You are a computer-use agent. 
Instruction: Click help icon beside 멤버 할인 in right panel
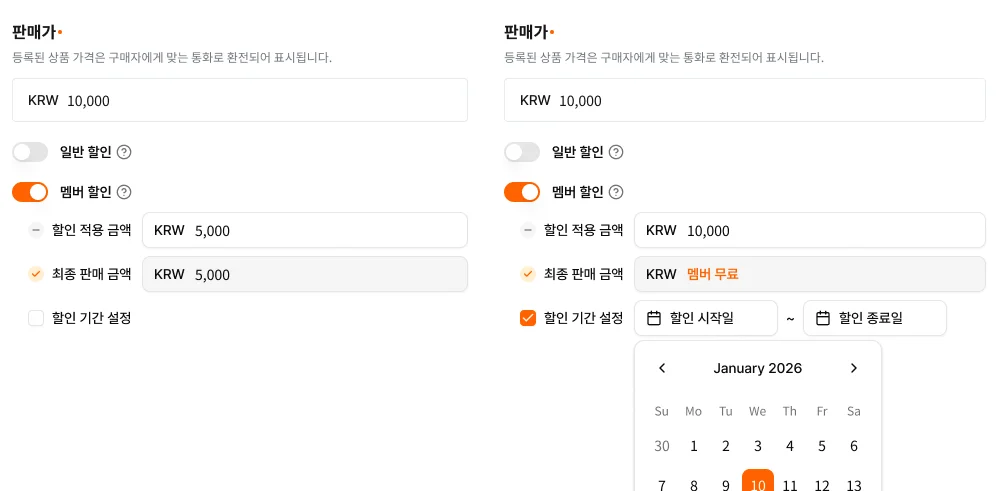[x=617, y=192]
